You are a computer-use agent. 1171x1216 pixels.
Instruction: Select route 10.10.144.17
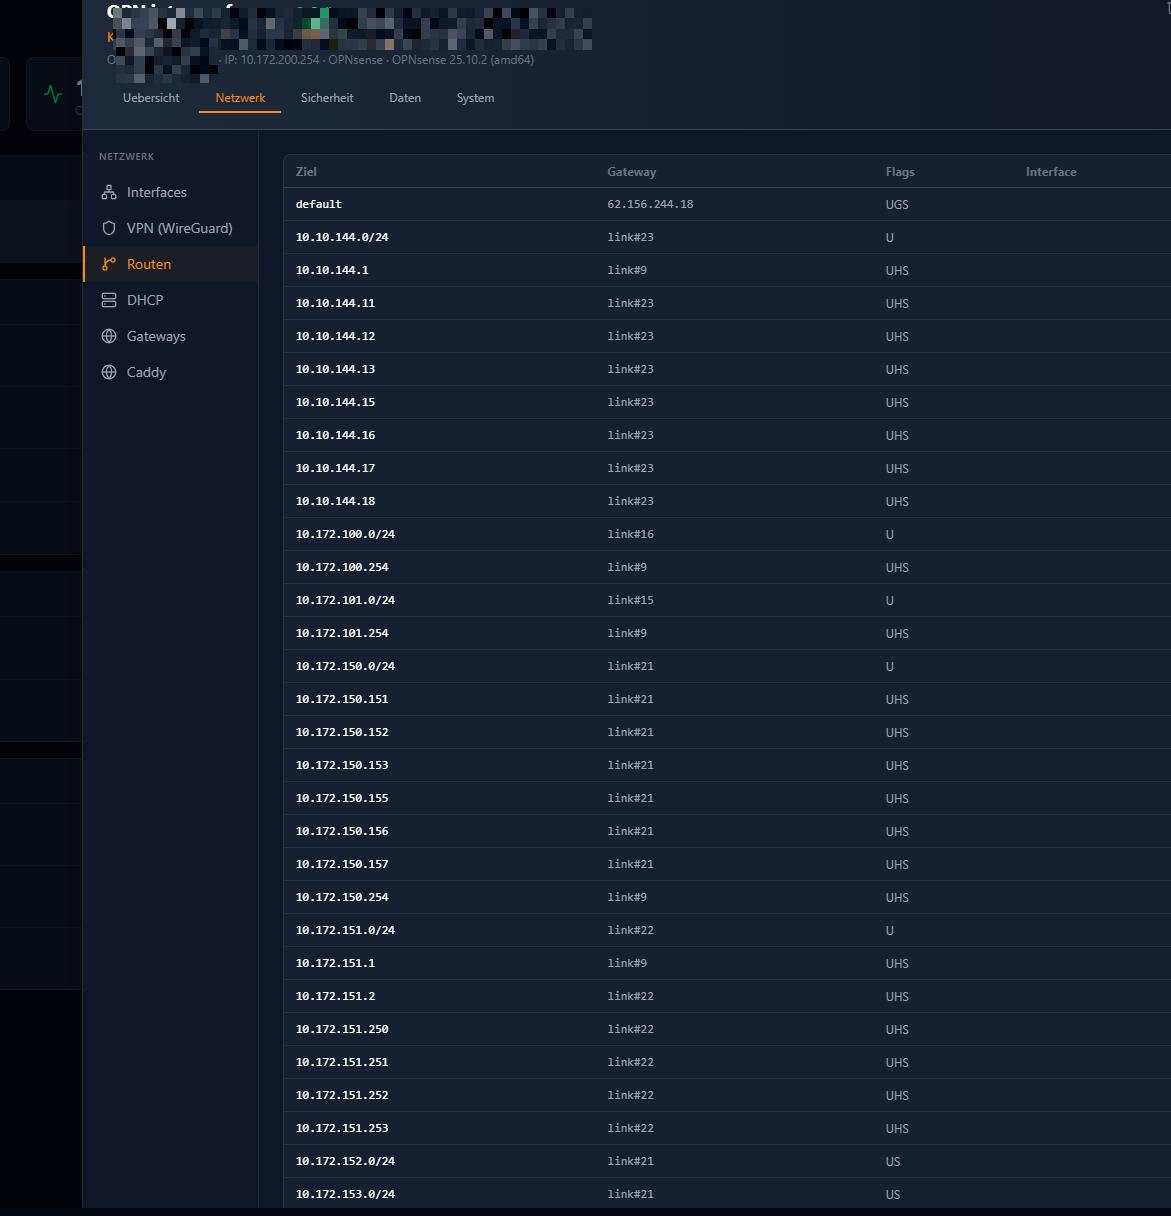727,468
